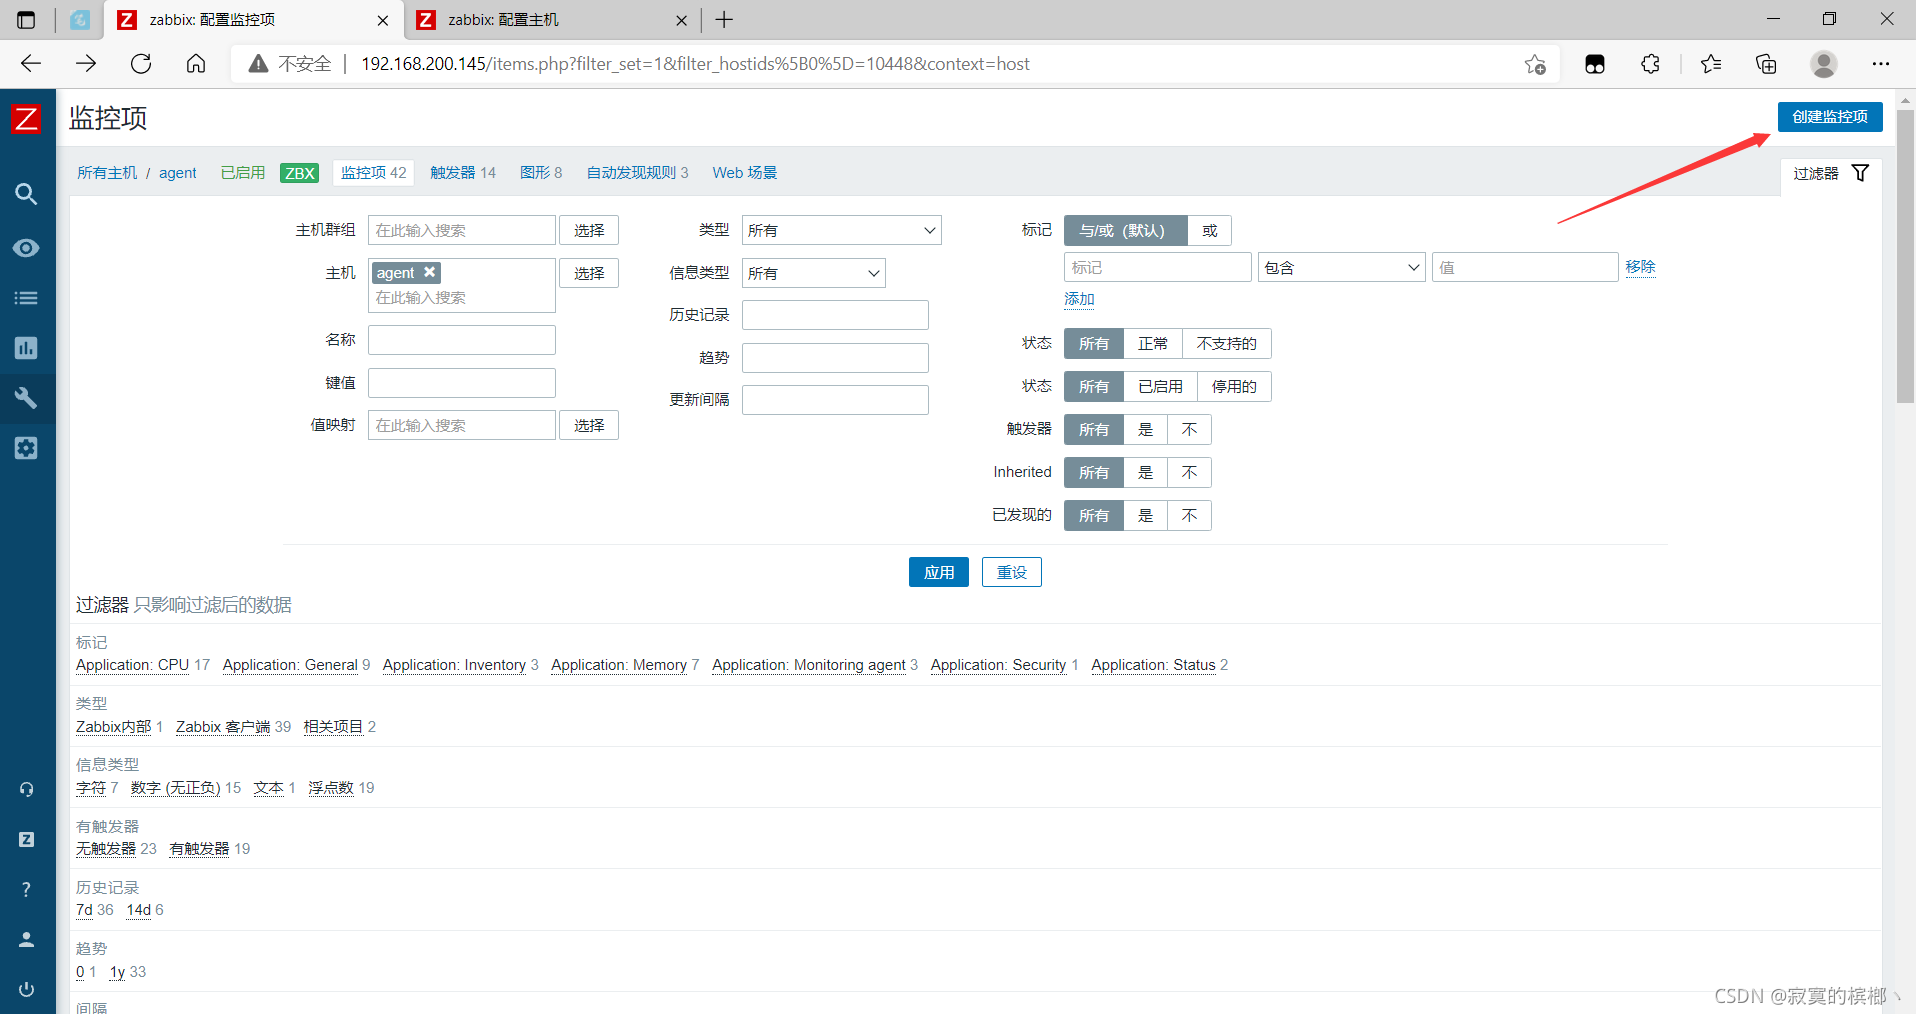Viewport: 1916px width, 1014px height.
Task: Open the Web 场景 tab
Action: pos(745,173)
